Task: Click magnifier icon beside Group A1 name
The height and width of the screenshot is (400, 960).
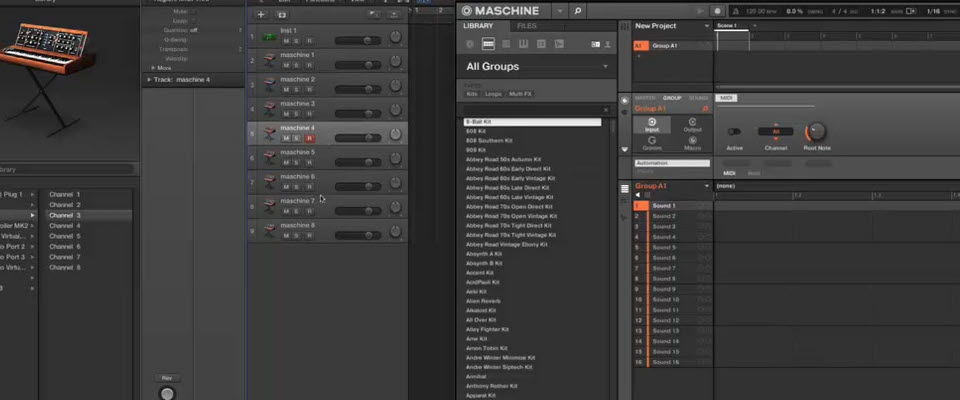Action: pyautogui.click(x=705, y=108)
